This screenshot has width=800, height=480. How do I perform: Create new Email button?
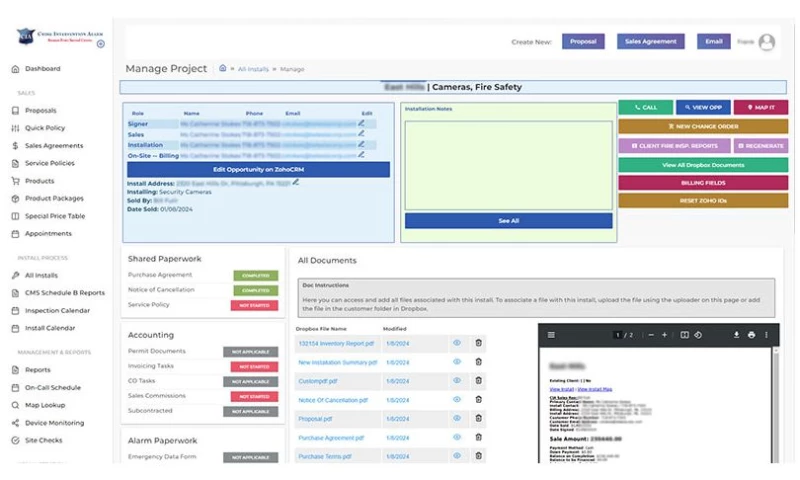[713, 42]
